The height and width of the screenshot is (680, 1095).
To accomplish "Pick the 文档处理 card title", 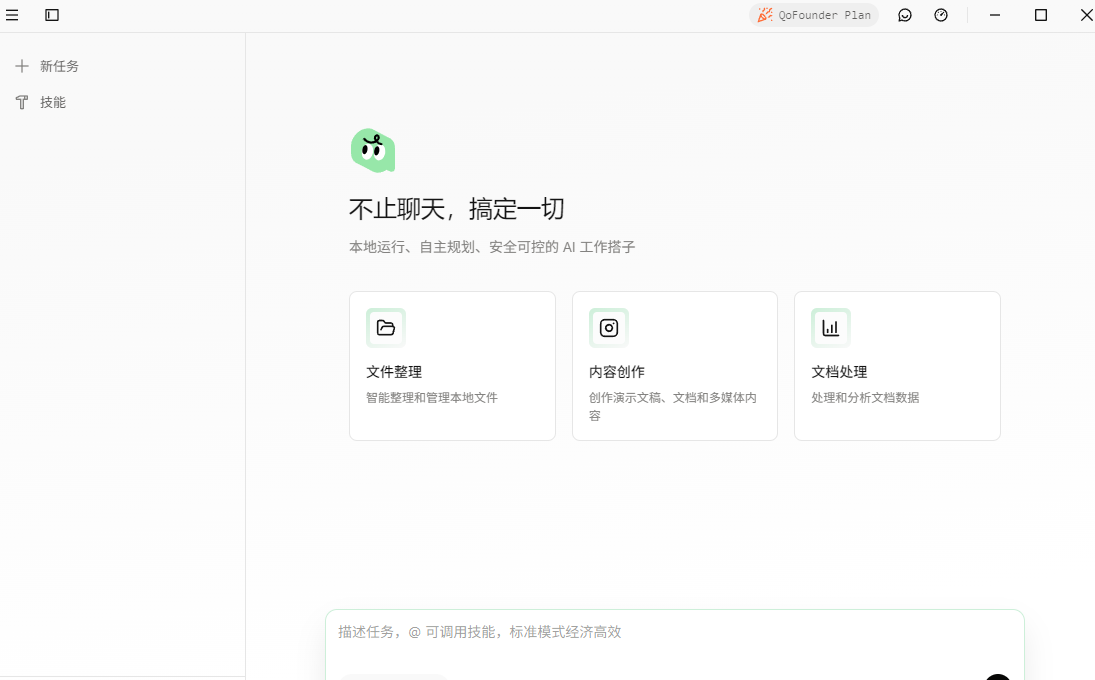I will pos(839,372).
